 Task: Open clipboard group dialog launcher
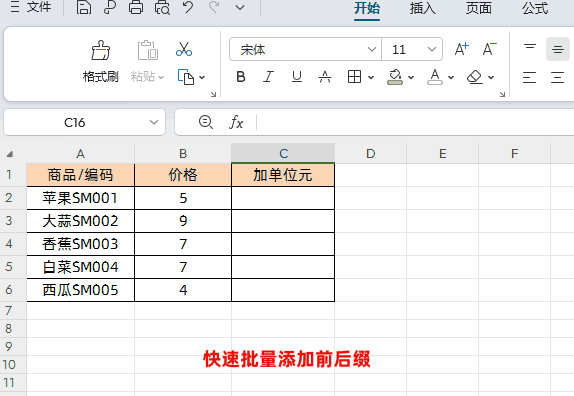tap(213, 94)
